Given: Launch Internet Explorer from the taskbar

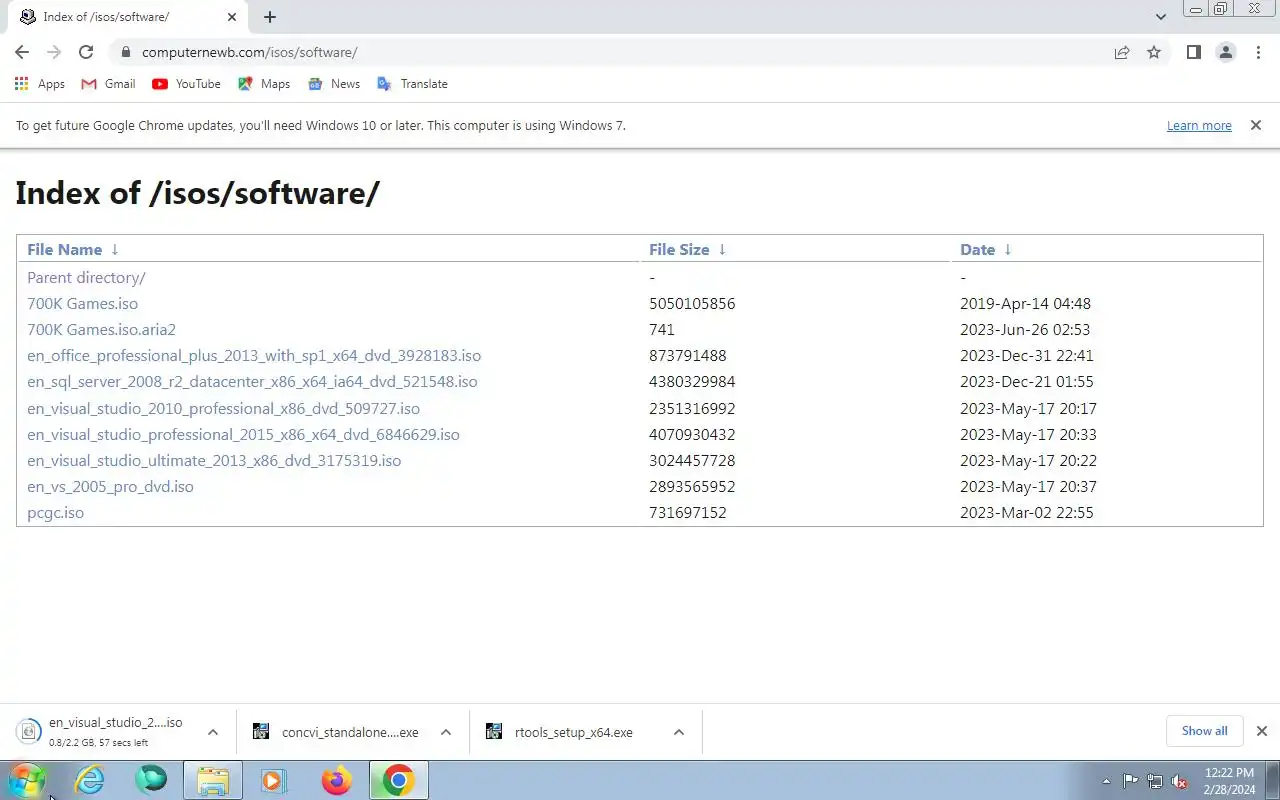Looking at the screenshot, I should [x=90, y=780].
